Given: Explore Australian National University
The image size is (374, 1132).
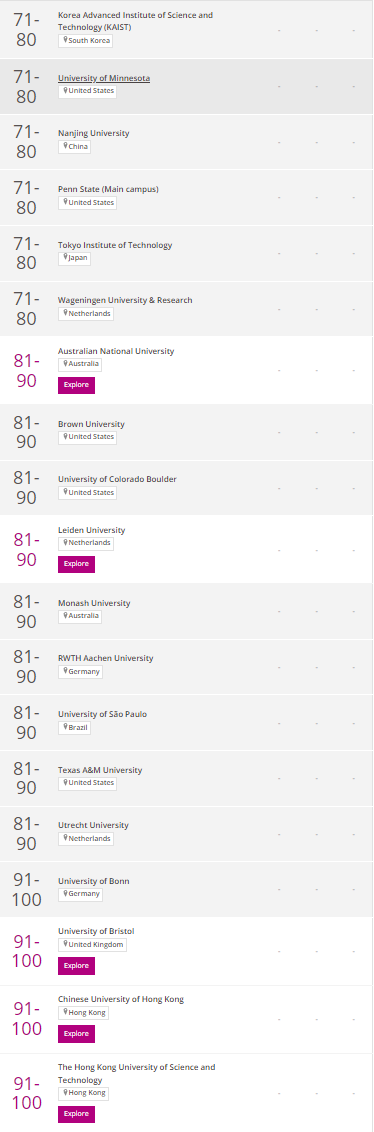Looking at the screenshot, I should click(x=76, y=385).
